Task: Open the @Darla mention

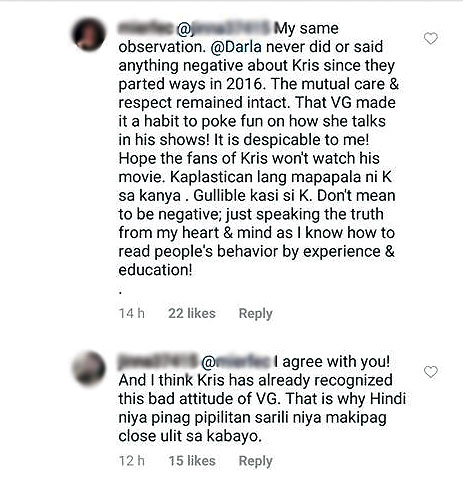Action: click(x=236, y=47)
